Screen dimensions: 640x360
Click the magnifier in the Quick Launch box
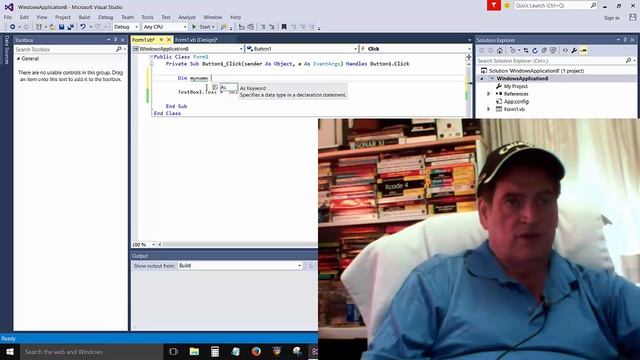coord(593,5)
